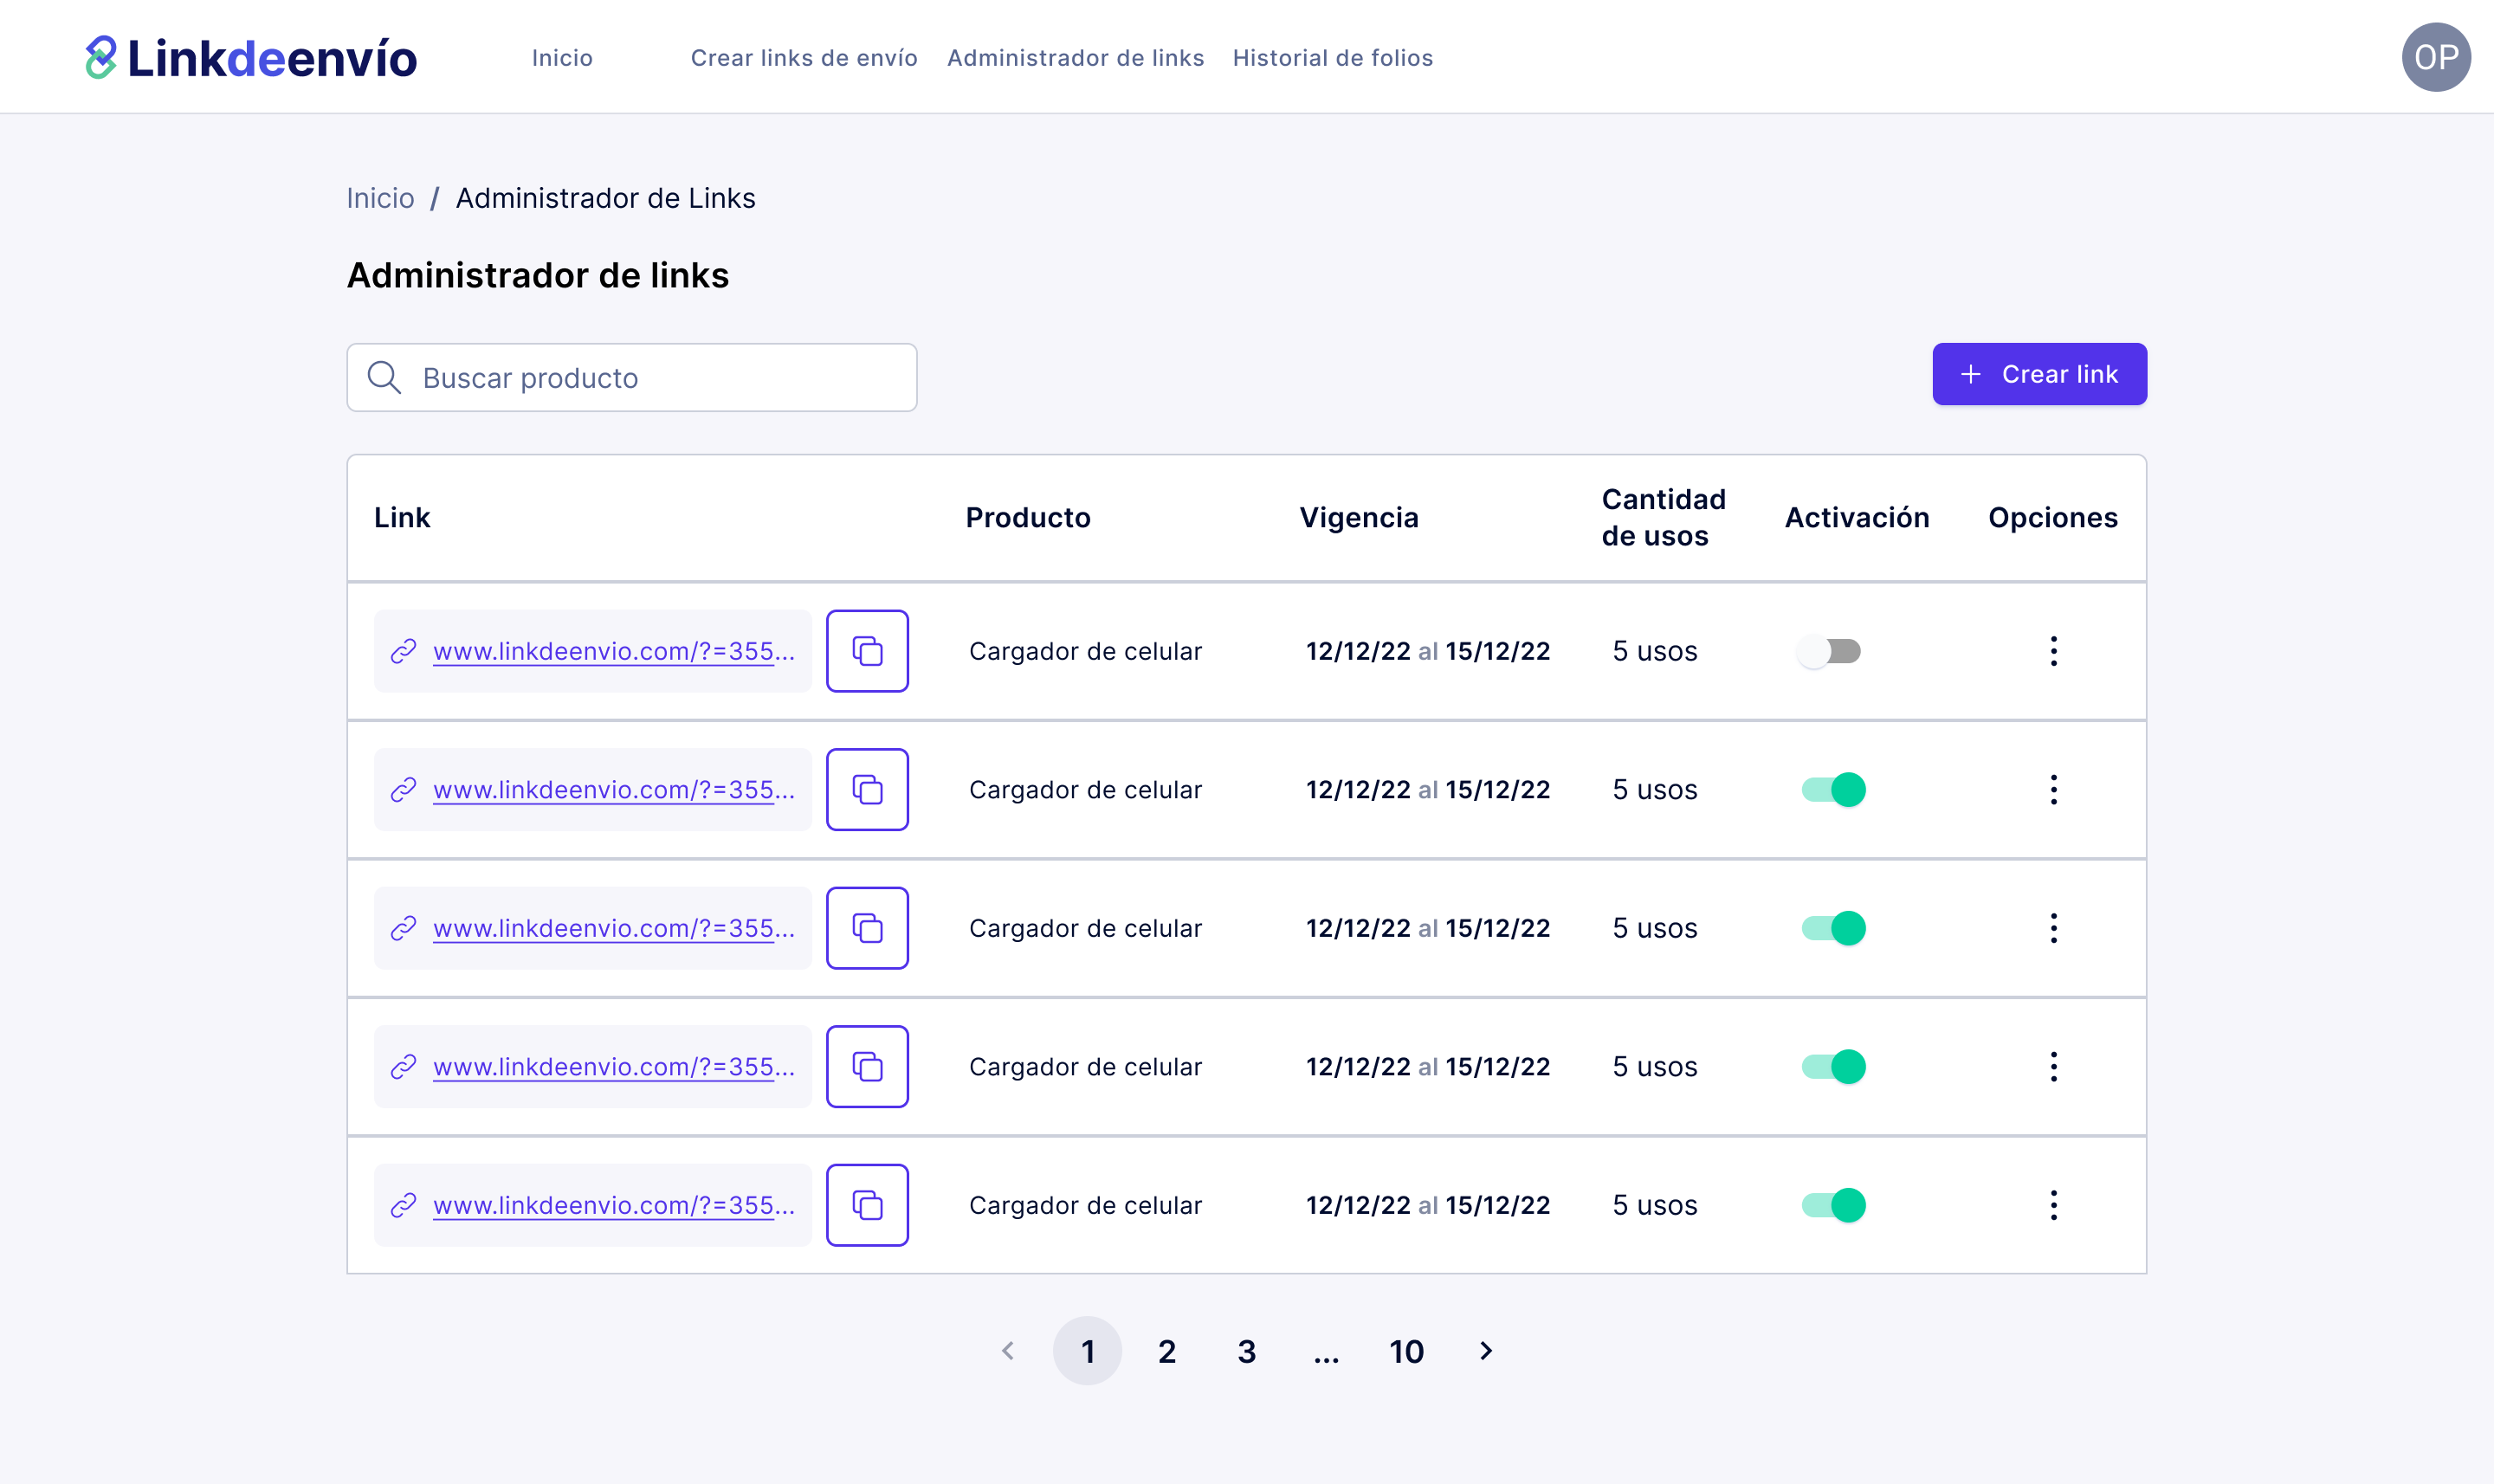Viewport: 2494px width, 1484px height.
Task: Turn off the last row's activation toggle
Action: pyautogui.click(x=1833, y=1205)
